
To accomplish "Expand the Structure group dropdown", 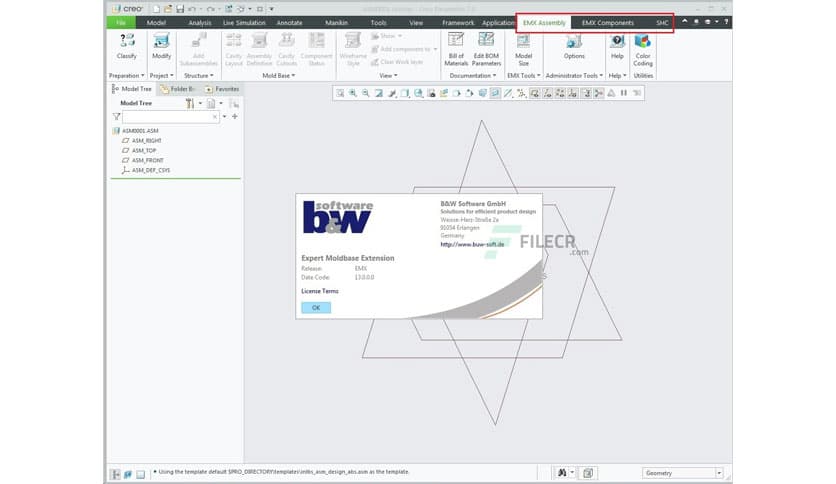I will (199, 76).
